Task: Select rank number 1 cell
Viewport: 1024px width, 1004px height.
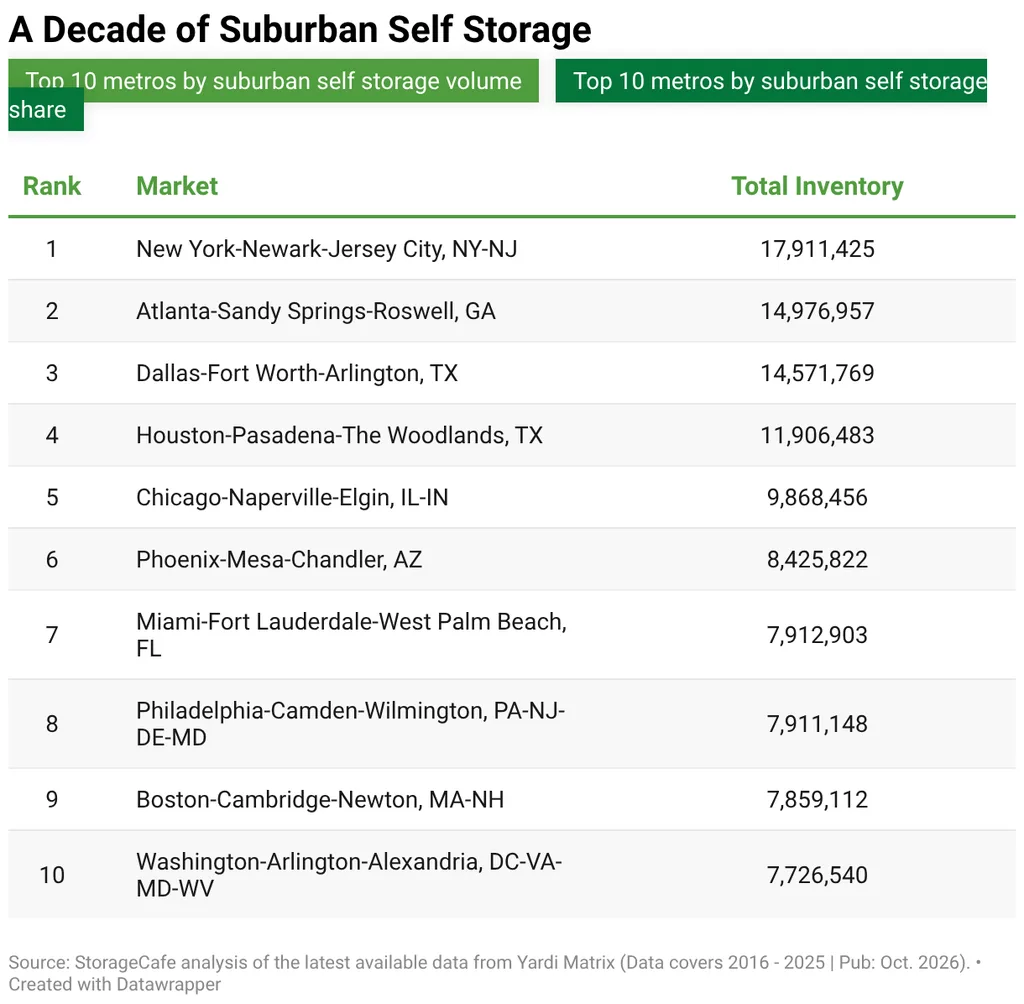Action: pyautogui.click(x=52, y=249)
